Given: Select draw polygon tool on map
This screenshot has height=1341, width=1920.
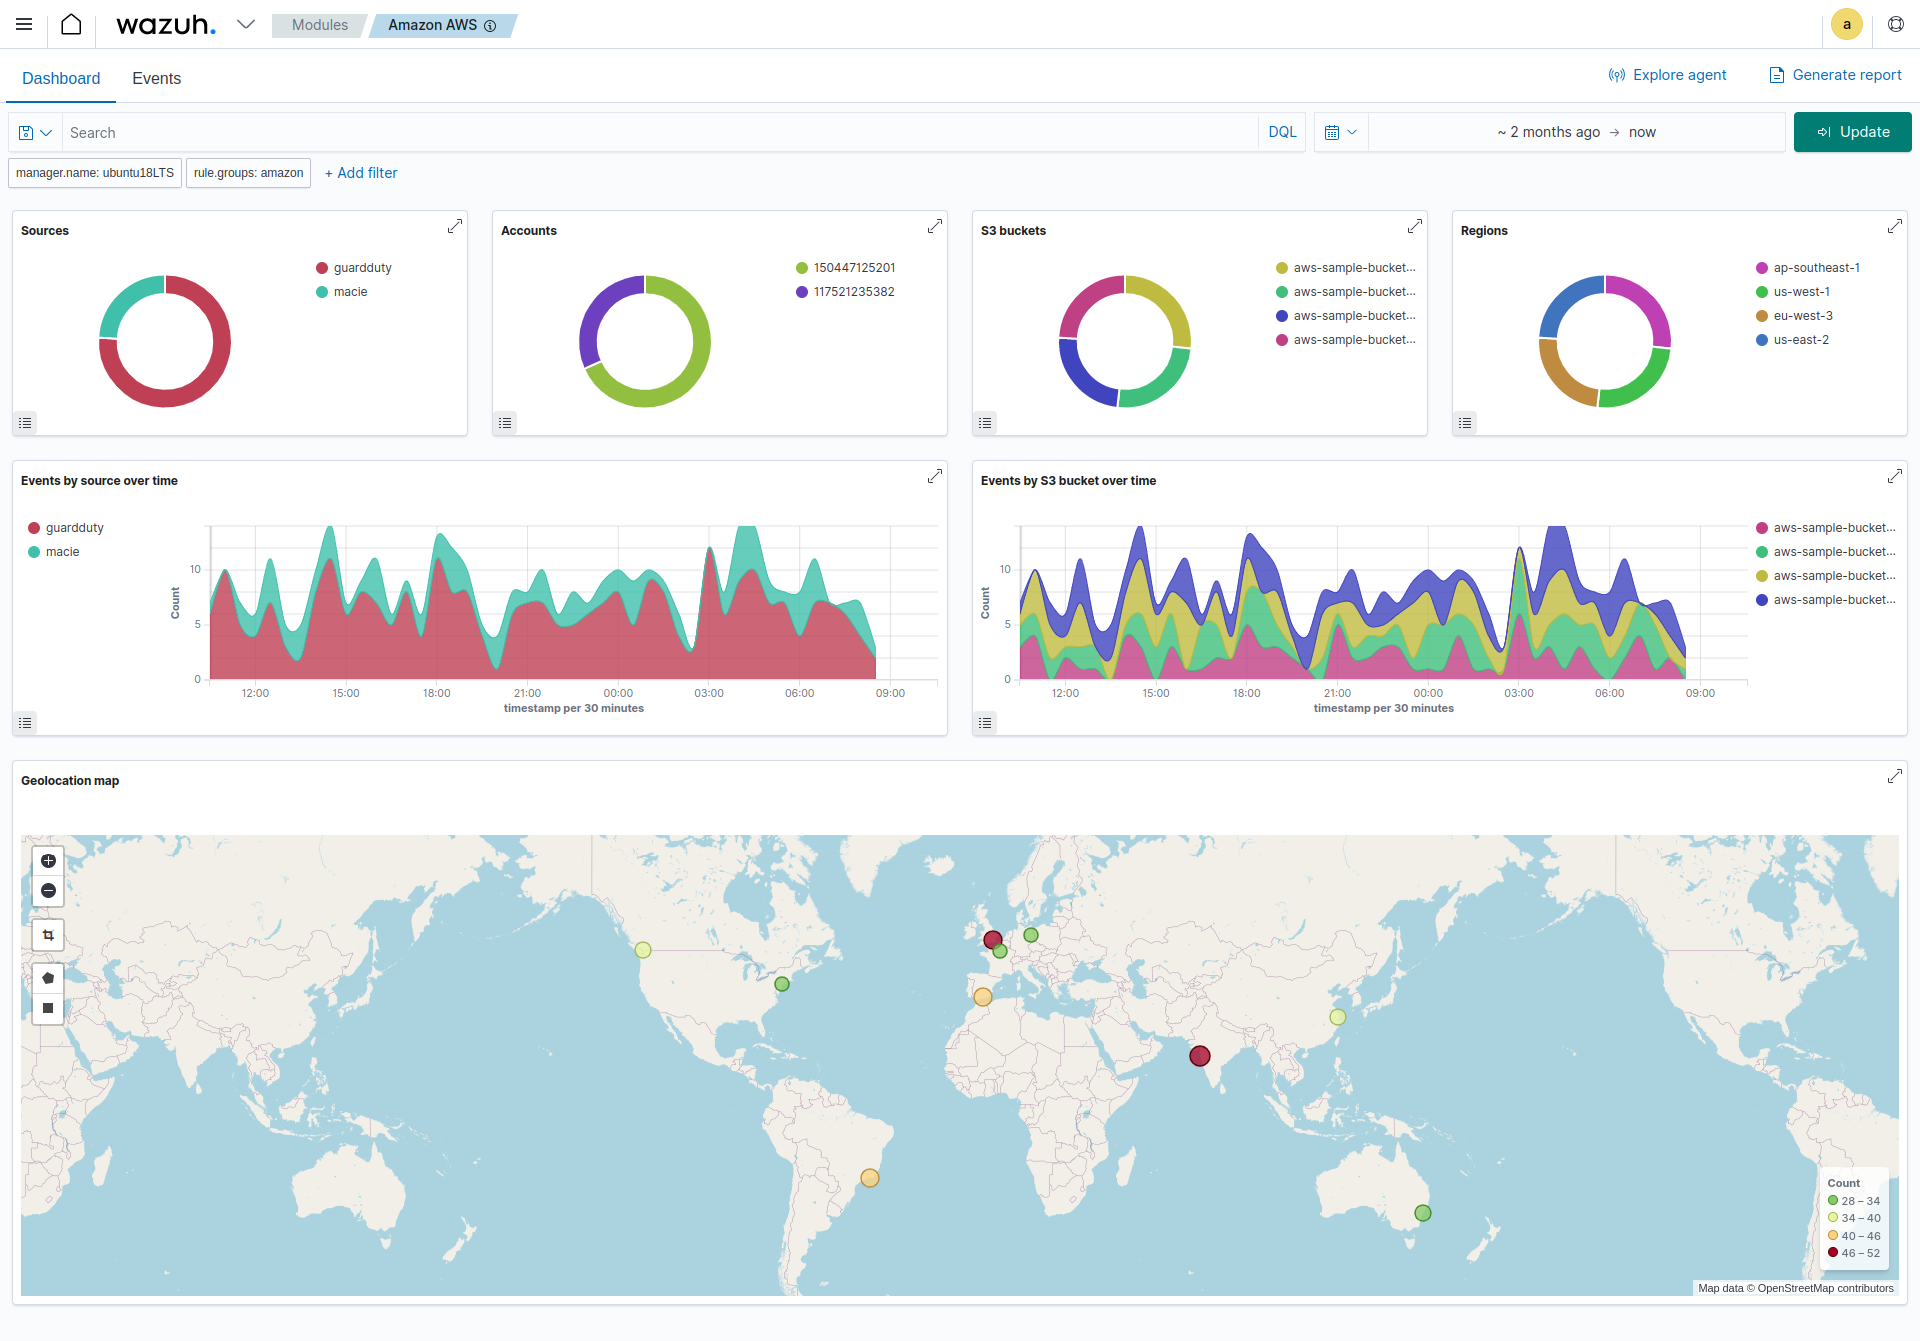Looking at the screenshot, I should [x=48, y=978].
